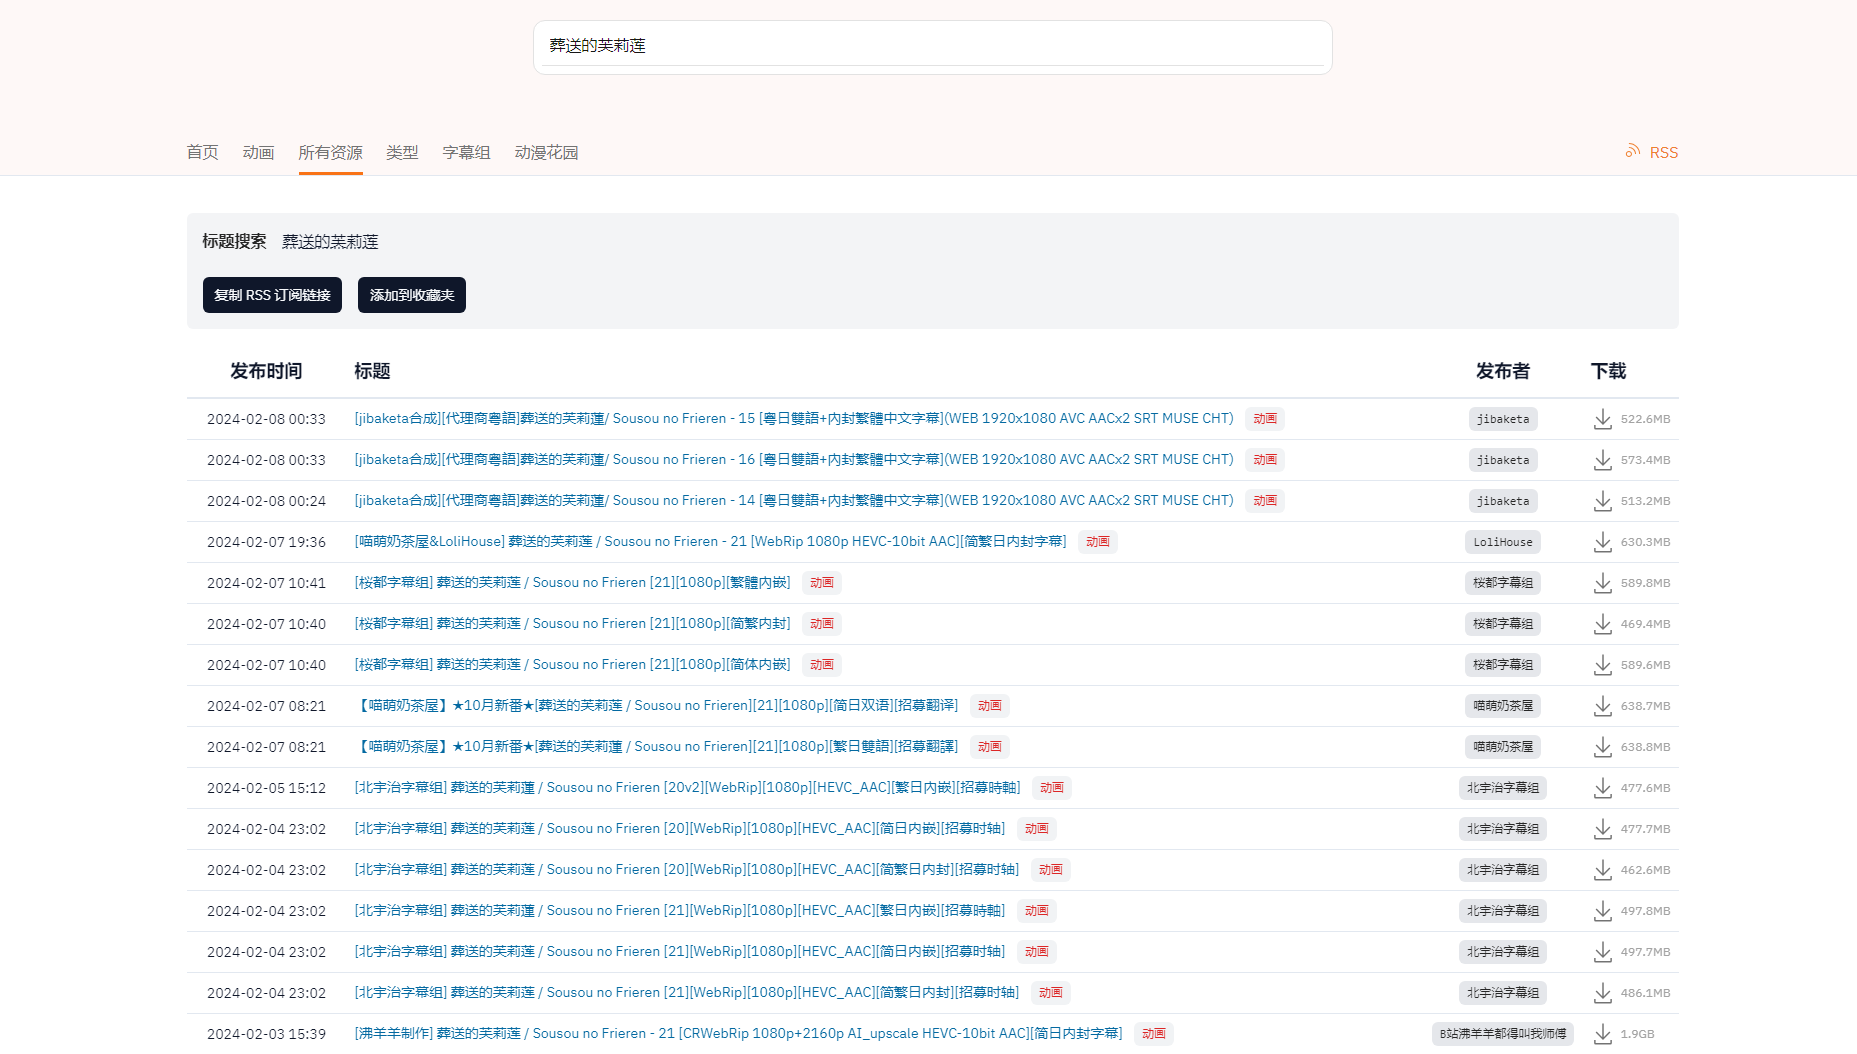Click download icon for the 573.4MB file

1602,460
